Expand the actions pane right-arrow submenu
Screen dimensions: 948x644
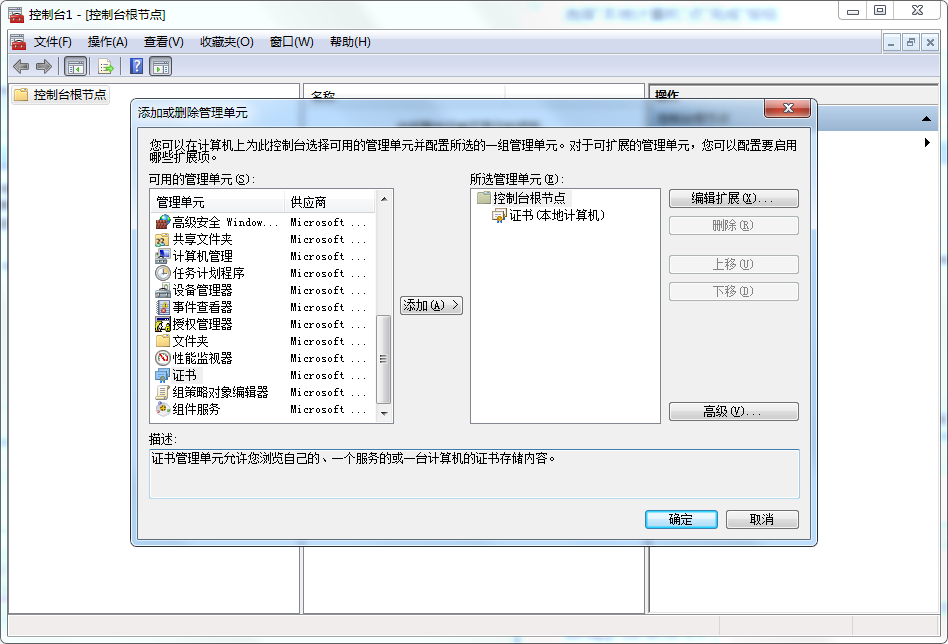[927, 143]
